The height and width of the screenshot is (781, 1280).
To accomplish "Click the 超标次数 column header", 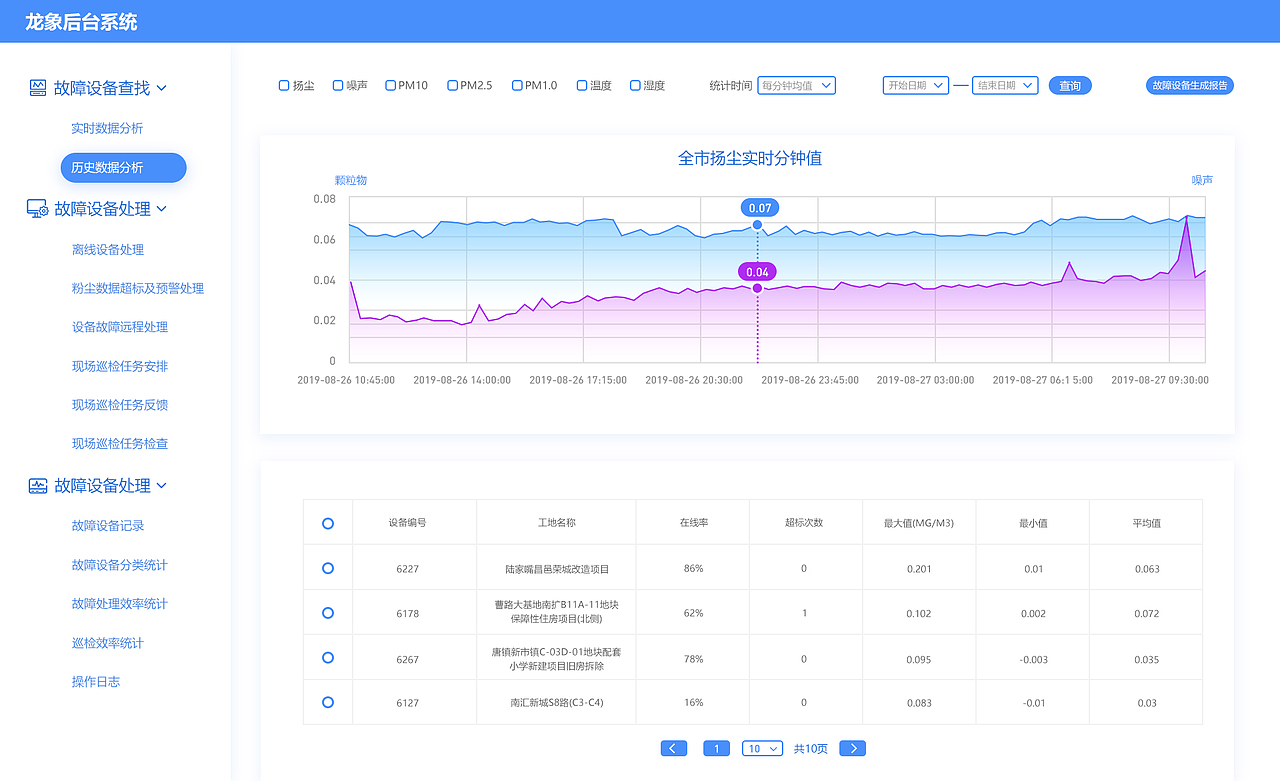I will pos(804,523).
